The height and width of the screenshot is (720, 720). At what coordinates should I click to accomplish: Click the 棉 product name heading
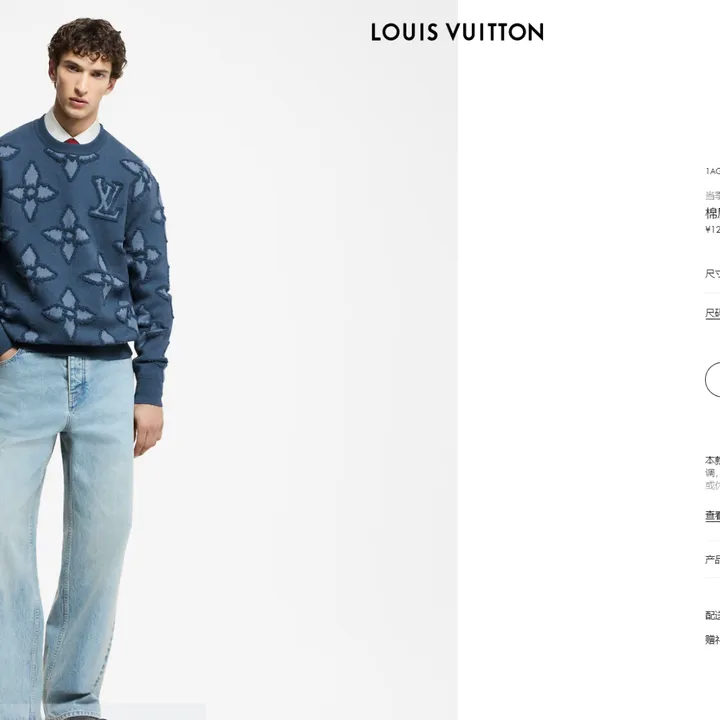pos(713,213)
